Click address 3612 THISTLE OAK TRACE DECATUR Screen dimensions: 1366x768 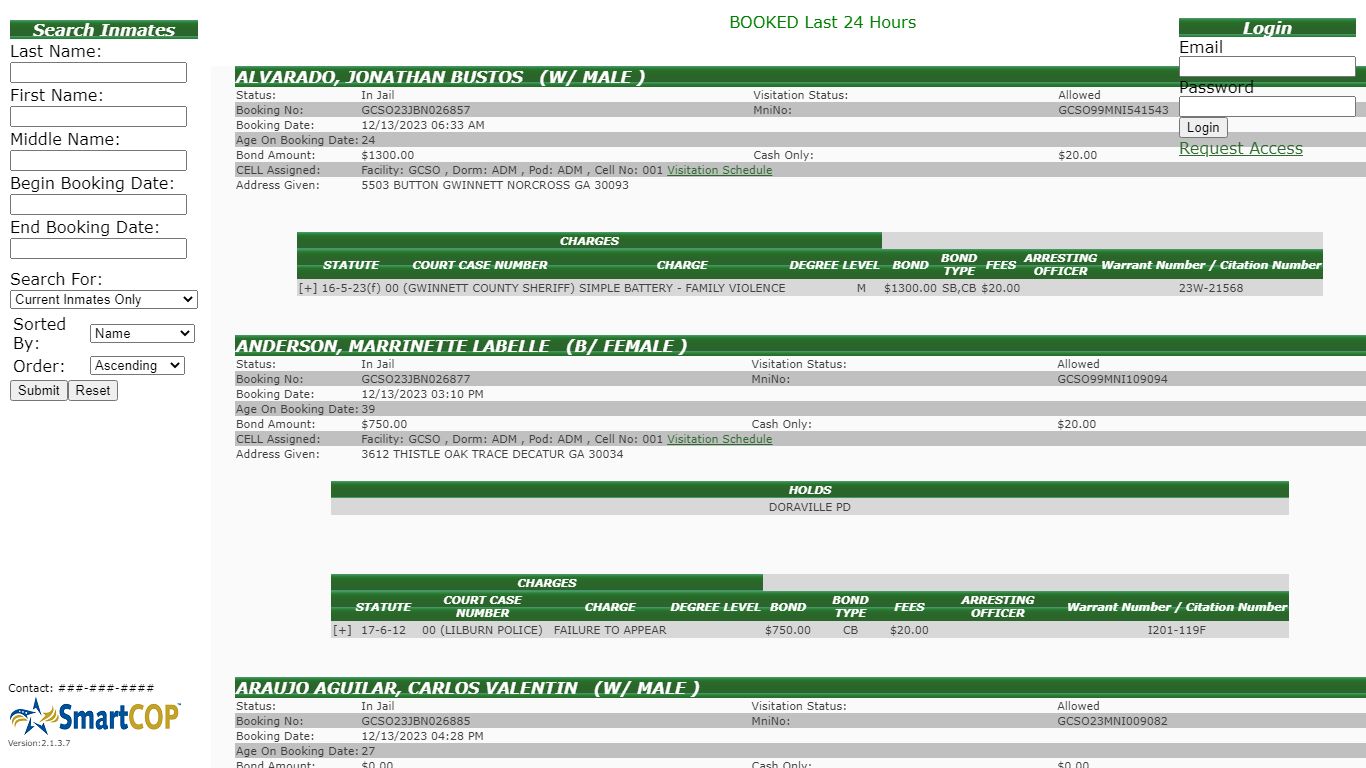click(492, 454)
